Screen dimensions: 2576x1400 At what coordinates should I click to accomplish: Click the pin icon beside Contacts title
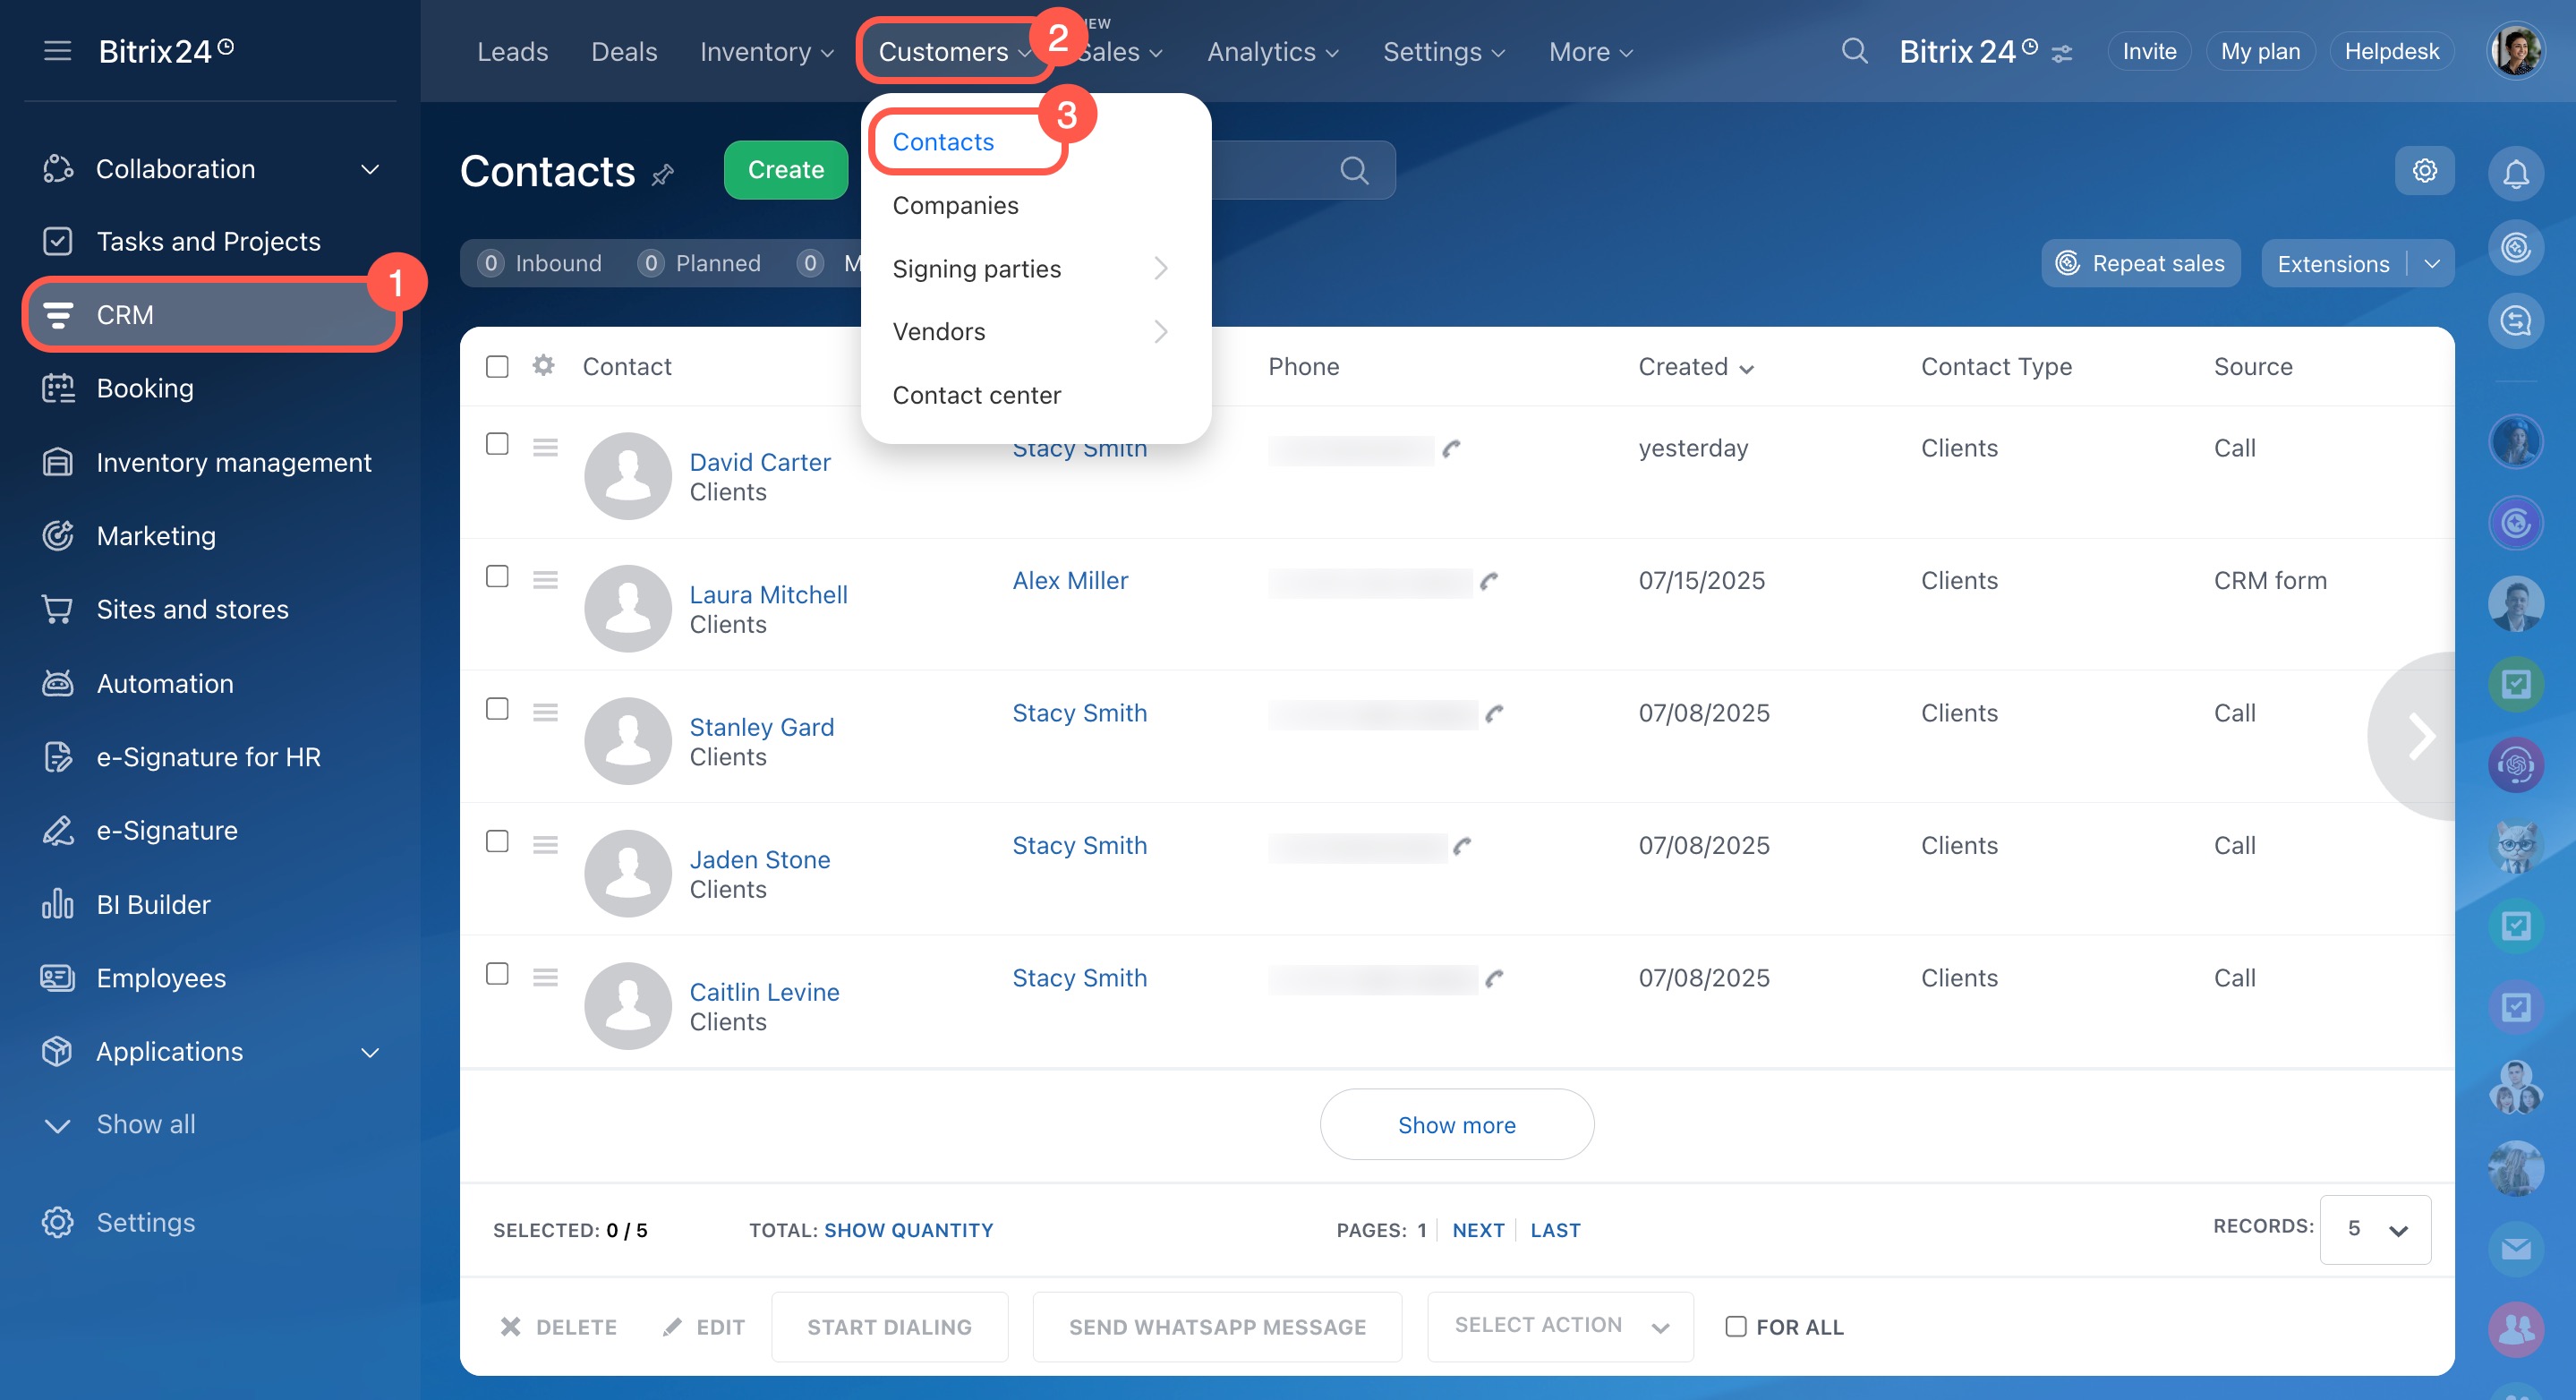(663, 175)
